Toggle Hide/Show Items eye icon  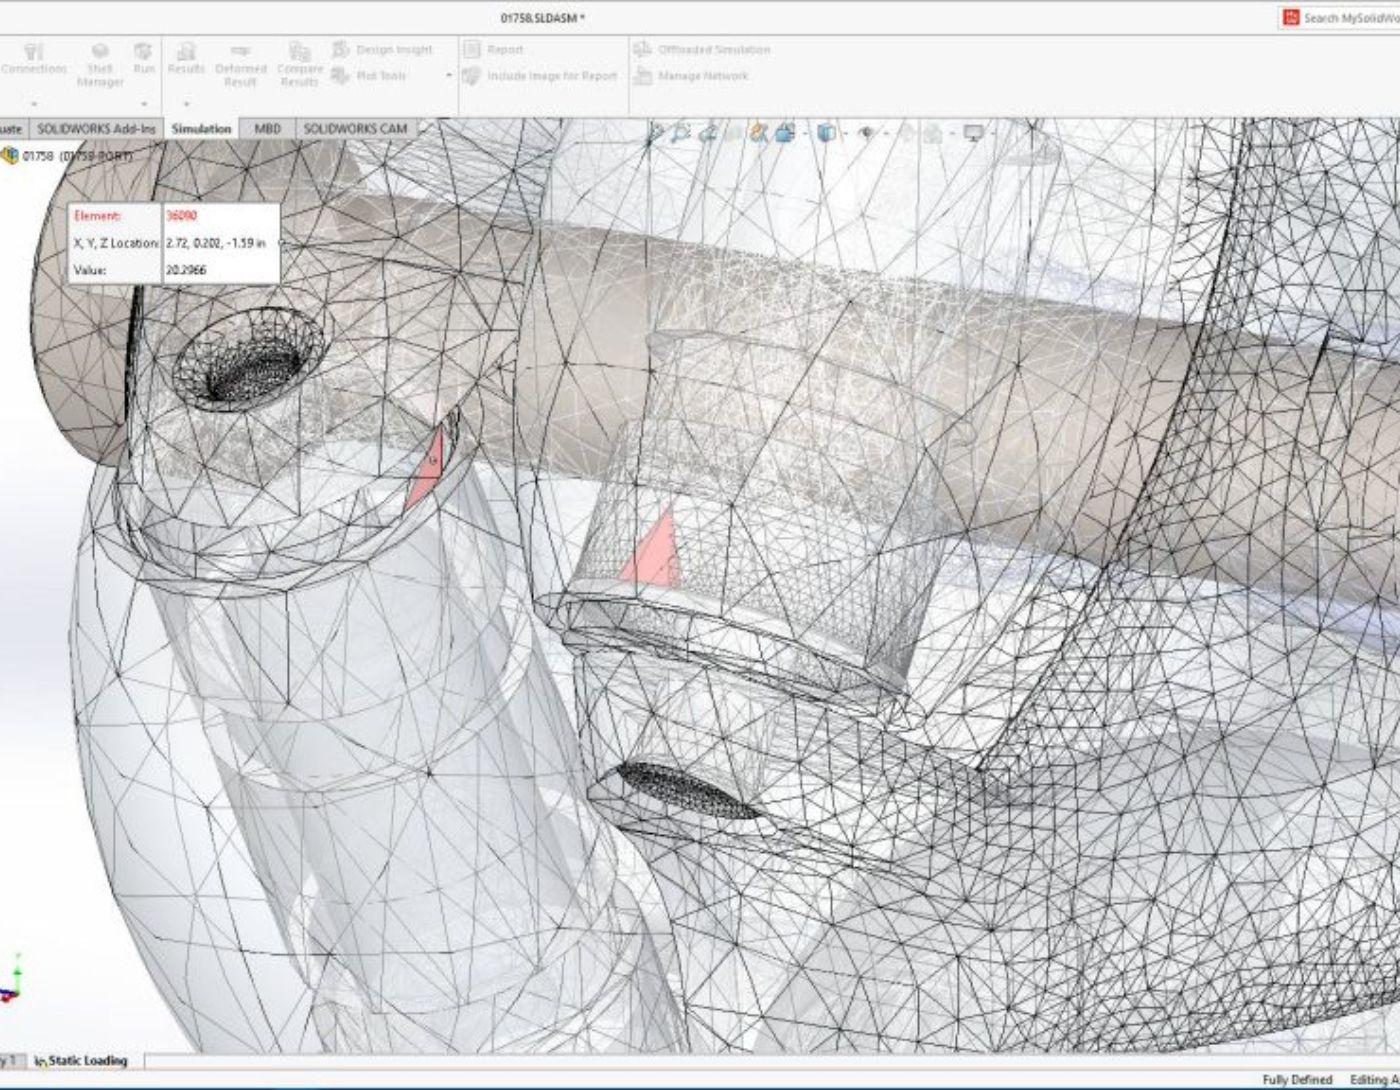(867, 133)
